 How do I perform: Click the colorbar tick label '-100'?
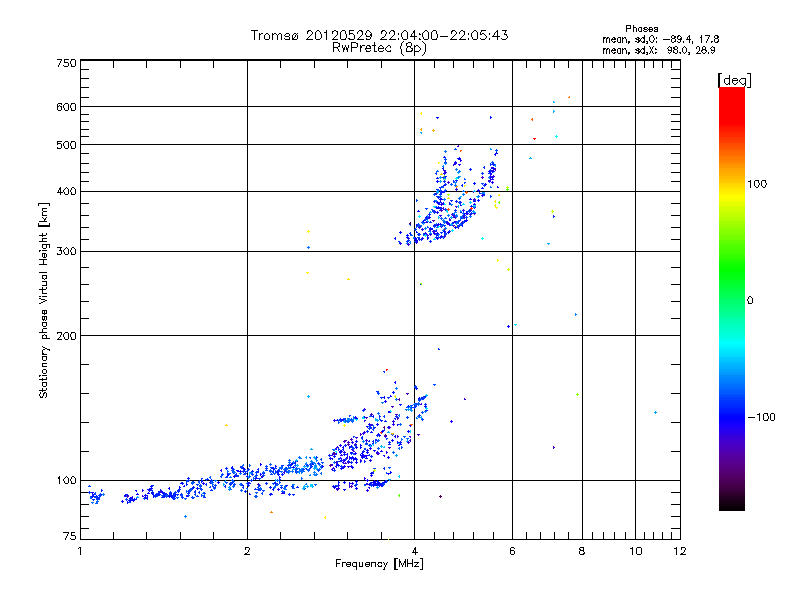(761, 417)
